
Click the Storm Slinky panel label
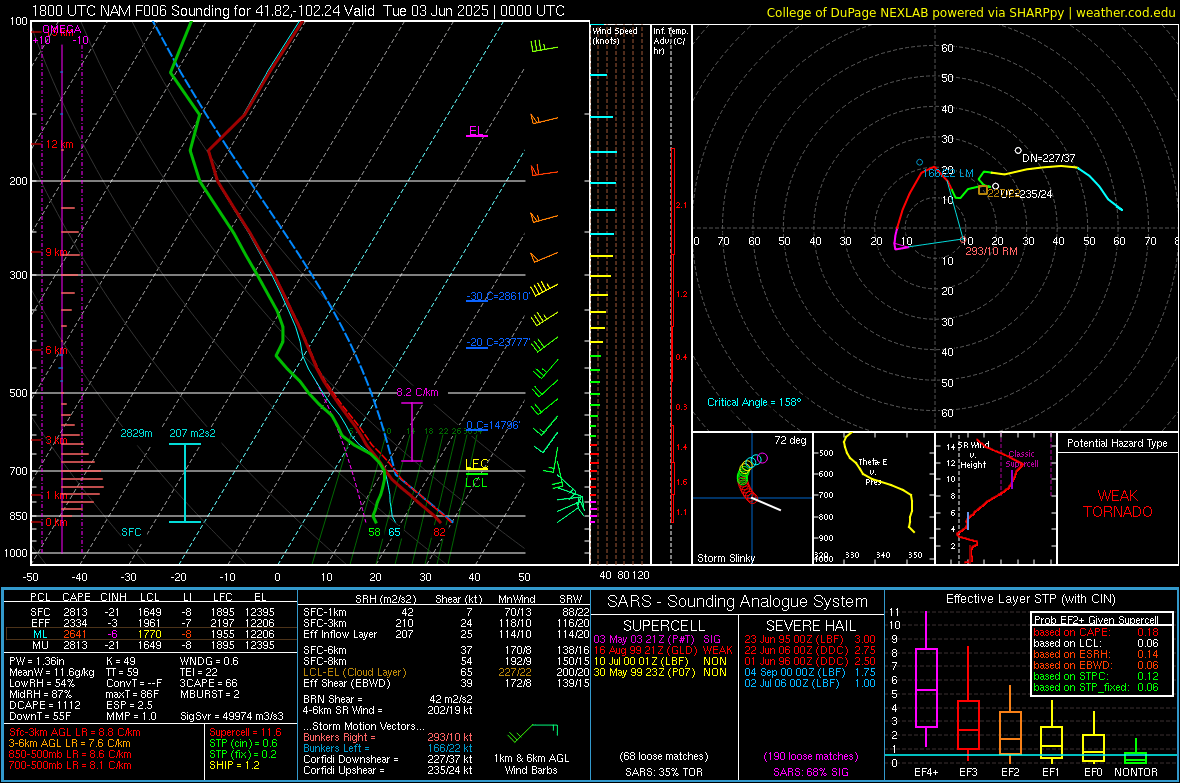pyautogui.click(x=725, y=558)
